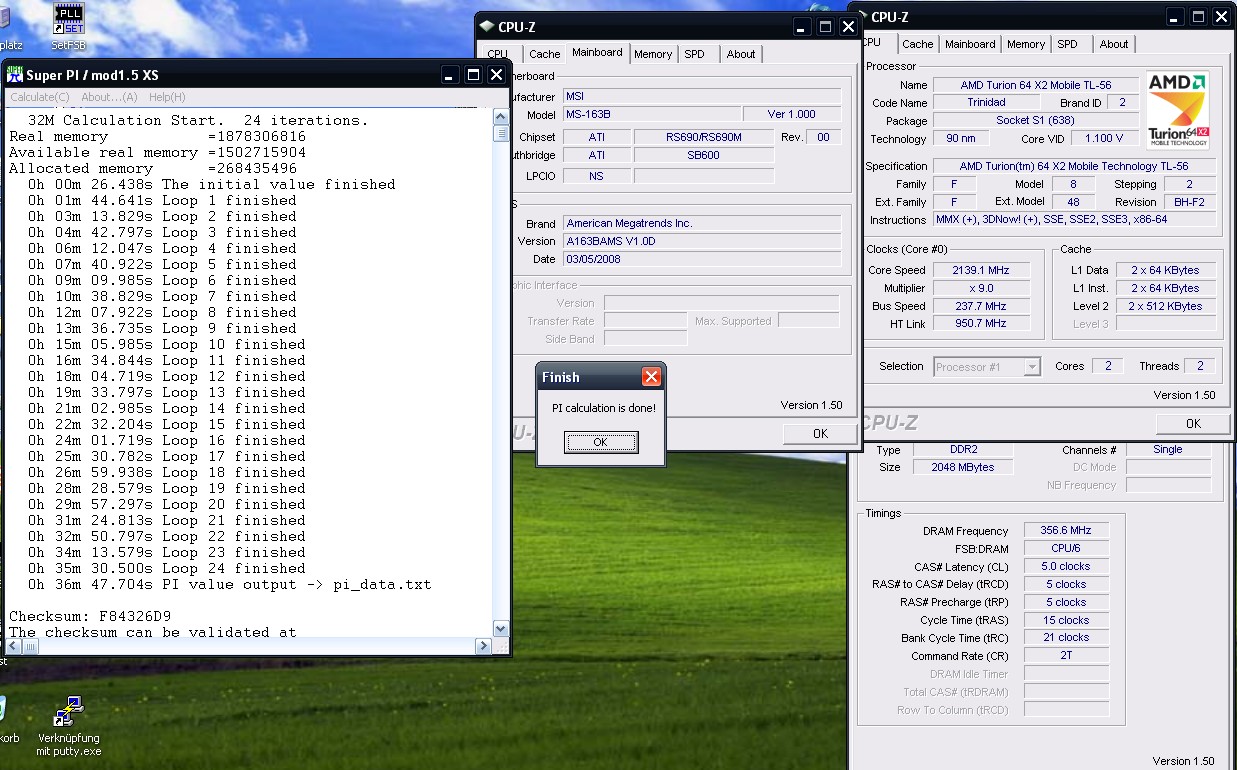Click the Chipset value RS690/RS690M

click(704, 137)
